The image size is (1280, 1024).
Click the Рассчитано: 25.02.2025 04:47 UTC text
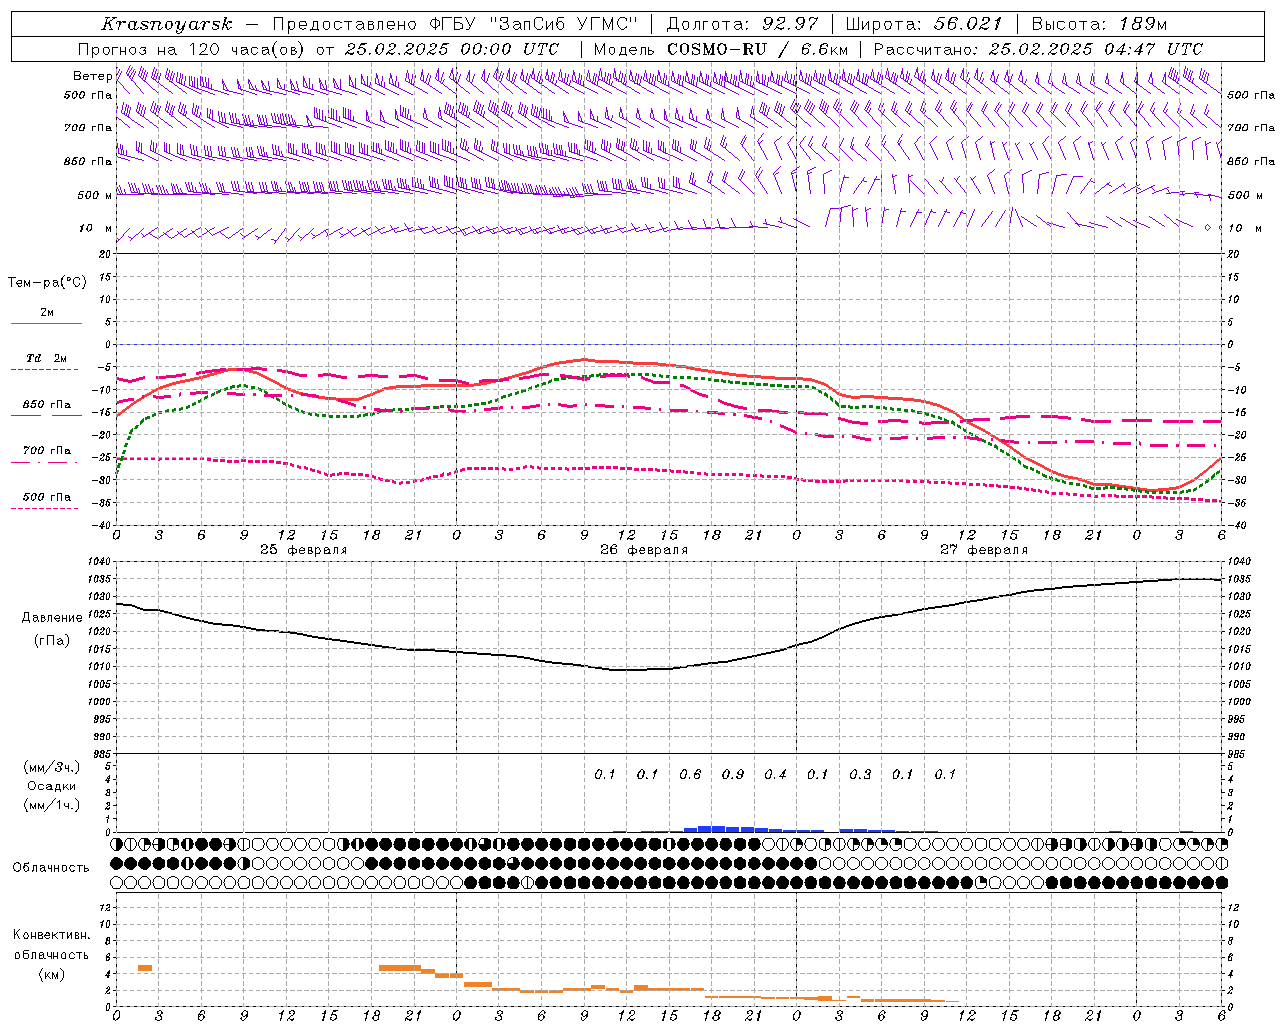tap(1038, 48)
